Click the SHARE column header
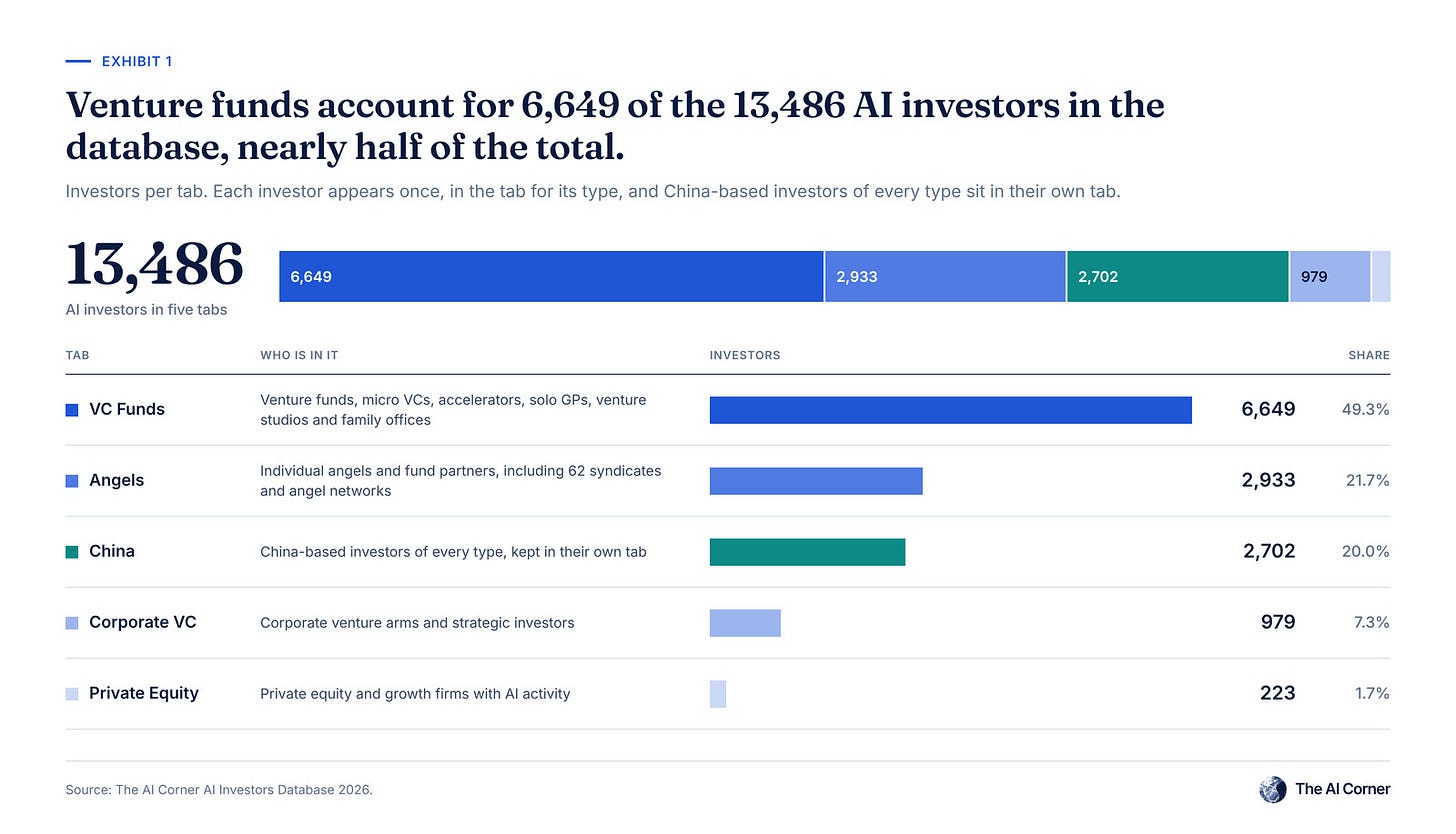Viewport: 1456px width, 834px height. click(x=1369, y=355)
